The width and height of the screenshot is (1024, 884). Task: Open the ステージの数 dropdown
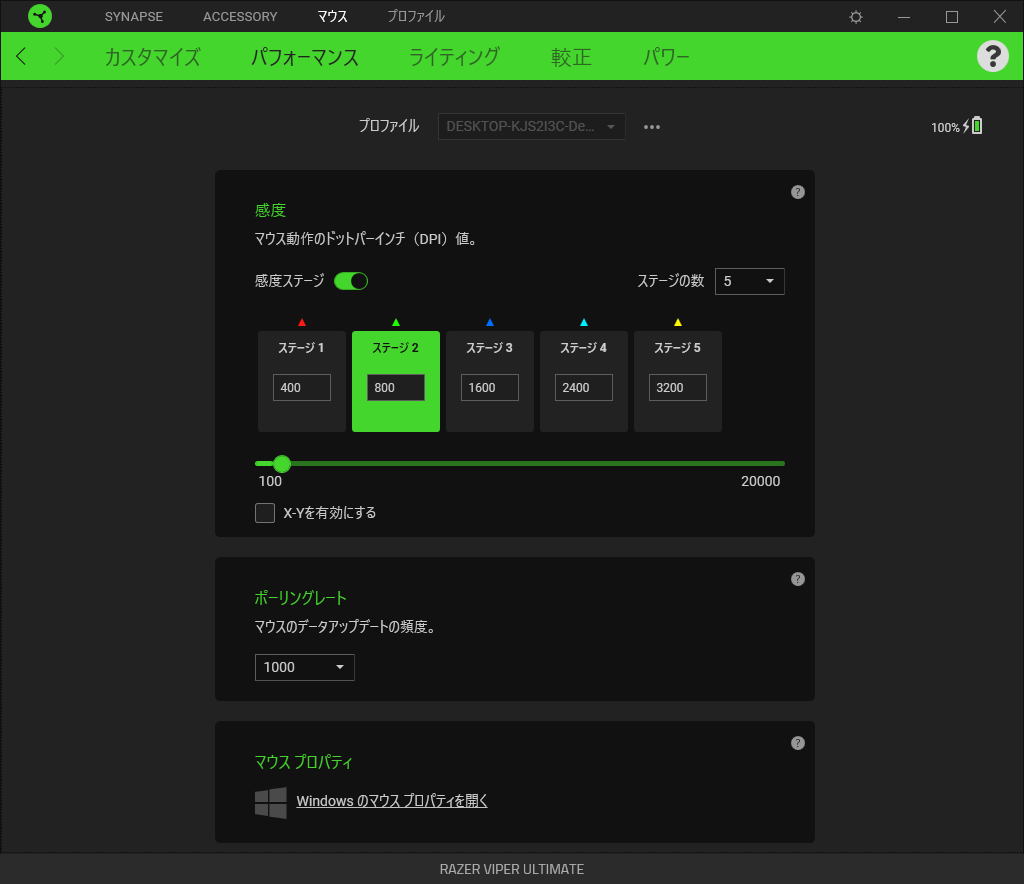[750, 281]
